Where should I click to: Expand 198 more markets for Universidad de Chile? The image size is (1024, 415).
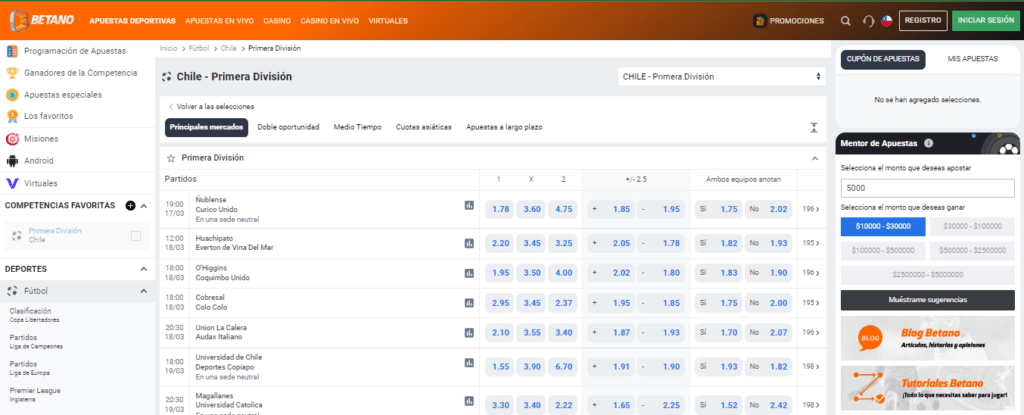(811, 367)
